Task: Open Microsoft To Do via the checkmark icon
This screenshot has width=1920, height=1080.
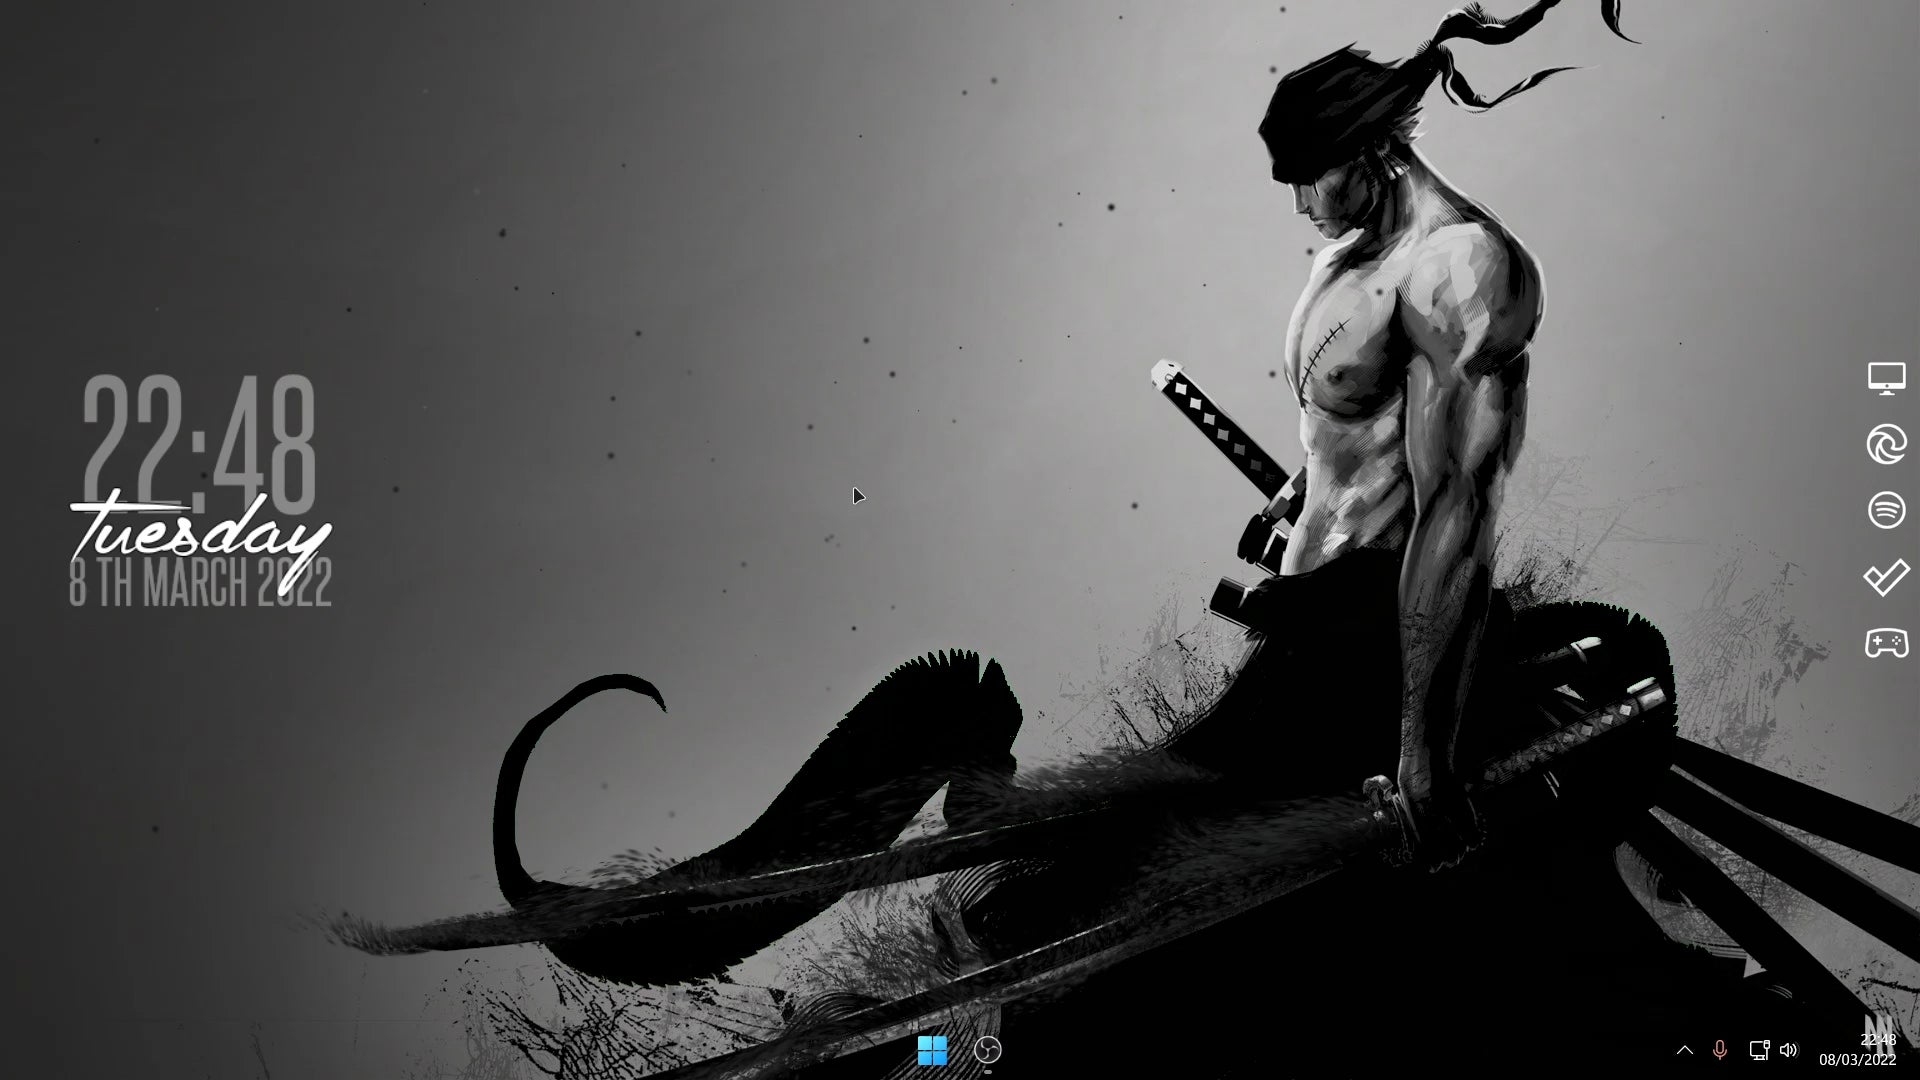Action: (x=1886, y=577)
